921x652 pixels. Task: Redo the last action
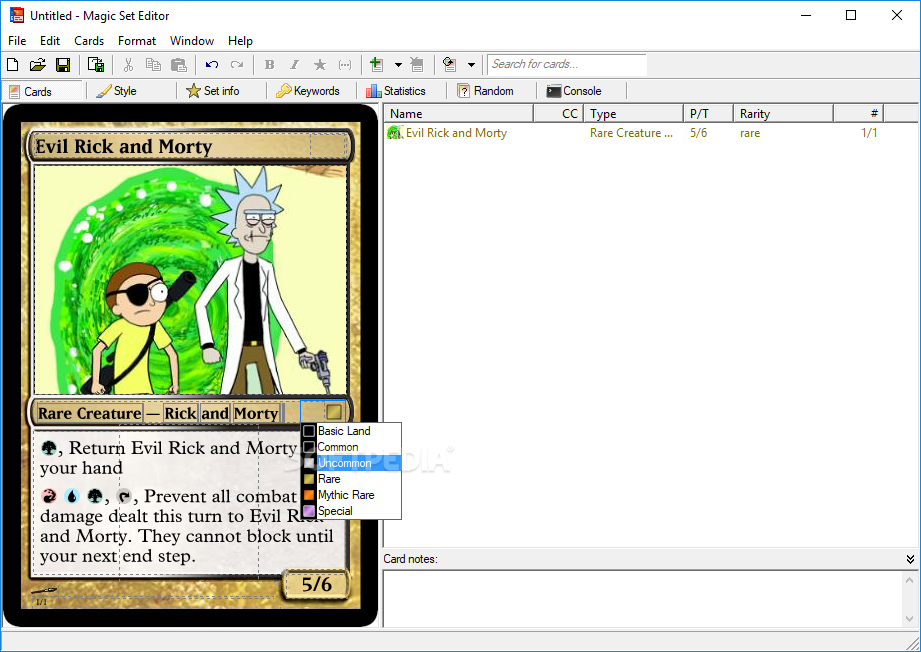point(237,65)
